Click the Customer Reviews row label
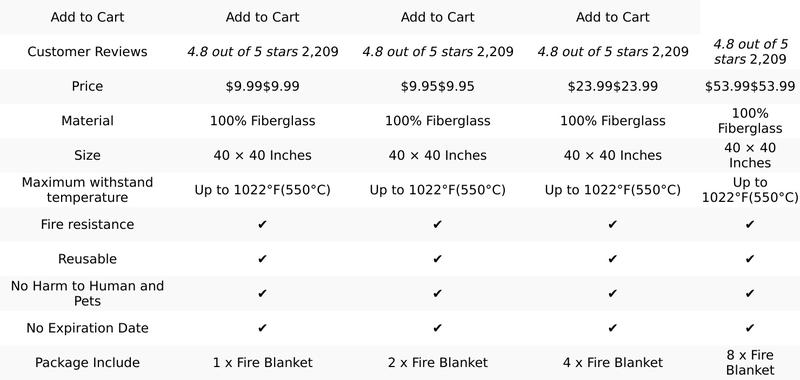This screenshot has width=800, height=380. (87, 52)
